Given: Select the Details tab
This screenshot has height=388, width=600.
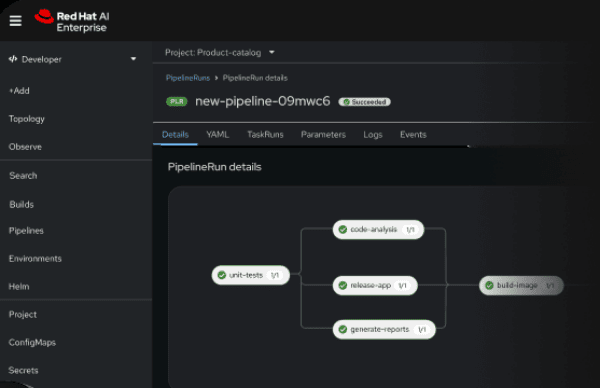Looking at the screenshot, I should (175, 135).
